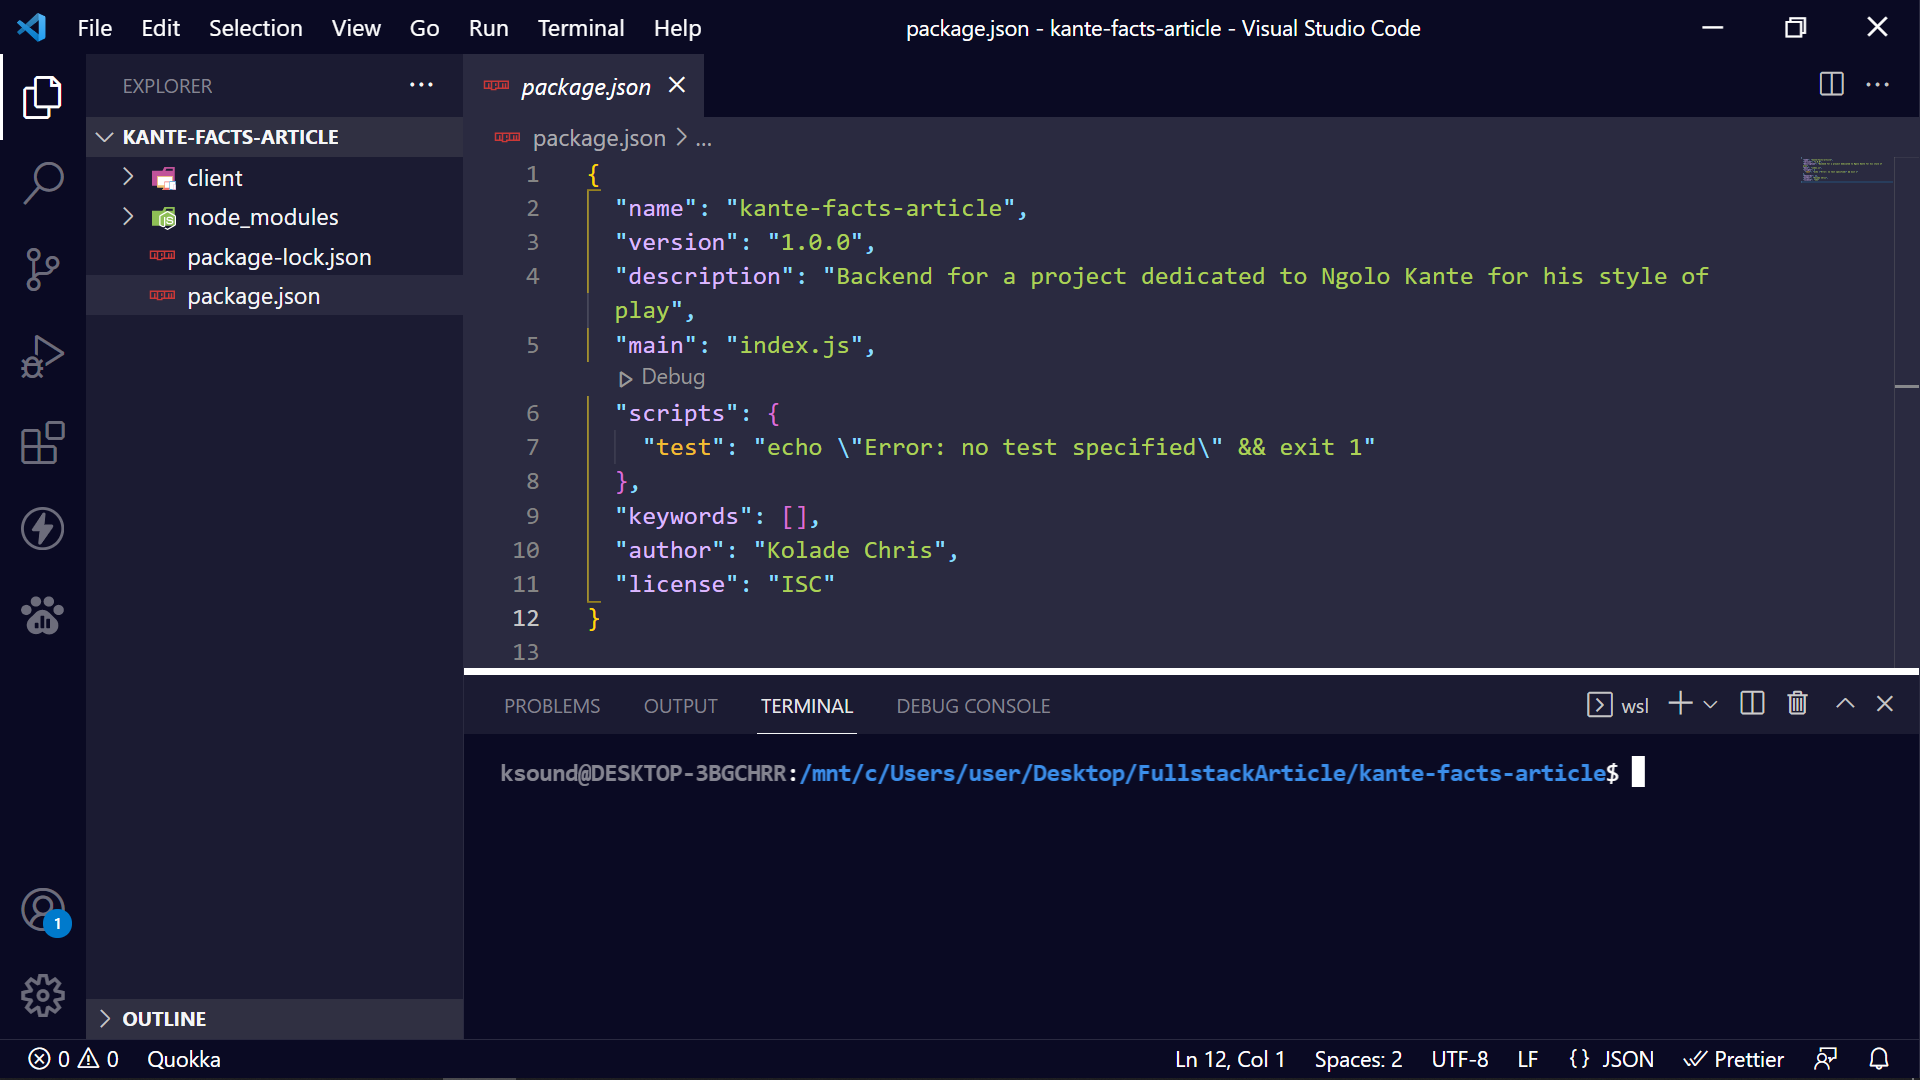Open the Extensions view
Image resolution: width=1920 pixels, height=1080 pixels.
(43, 443)
